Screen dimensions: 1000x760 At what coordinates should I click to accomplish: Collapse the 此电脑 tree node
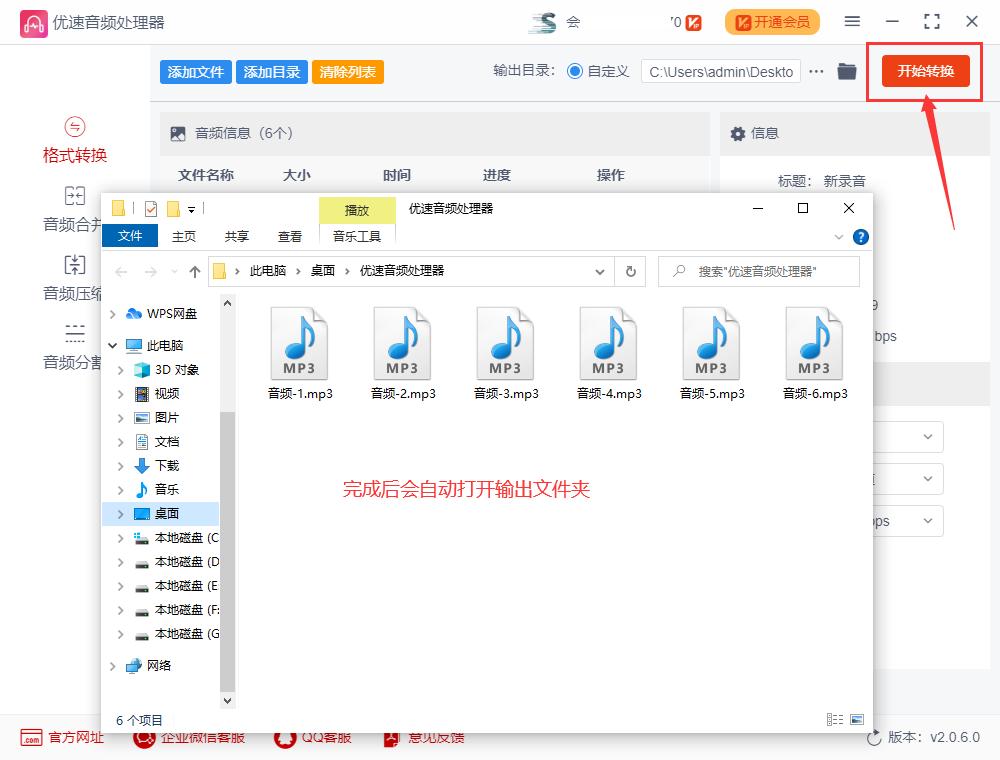(112, 345)
